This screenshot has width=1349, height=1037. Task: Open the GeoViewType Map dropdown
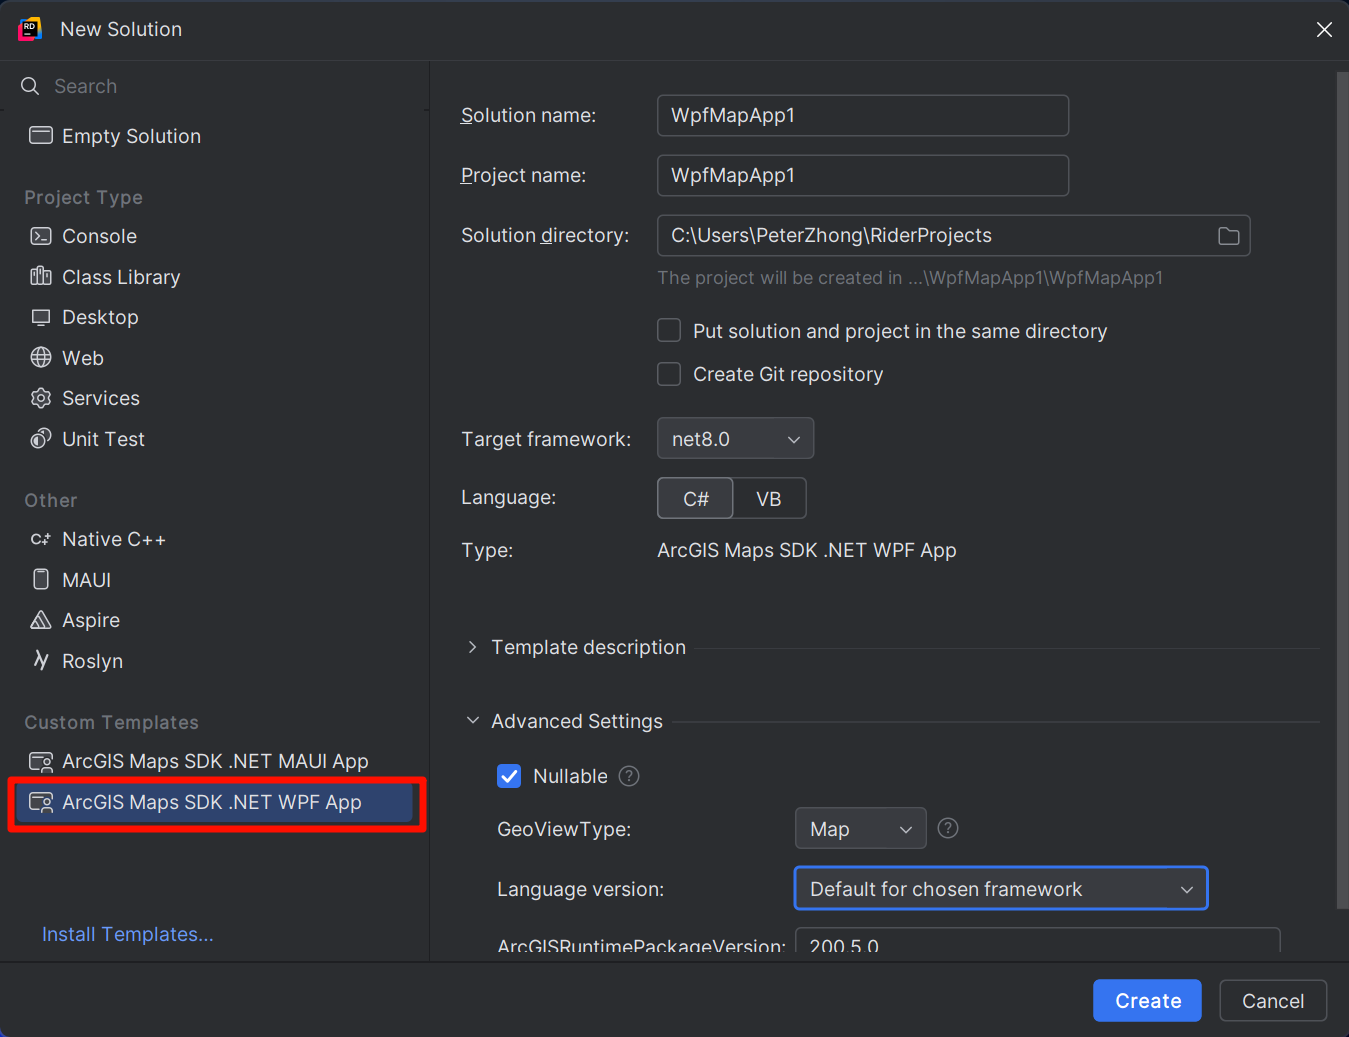click(x=861, y=828)
